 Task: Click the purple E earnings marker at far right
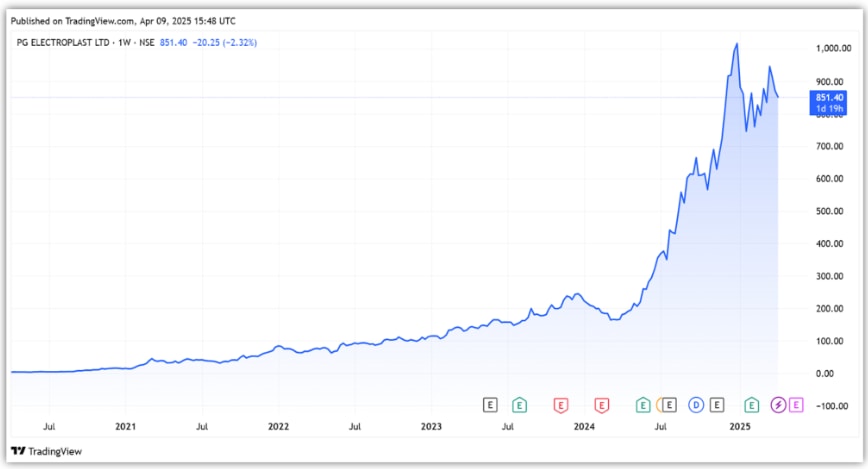796,405
